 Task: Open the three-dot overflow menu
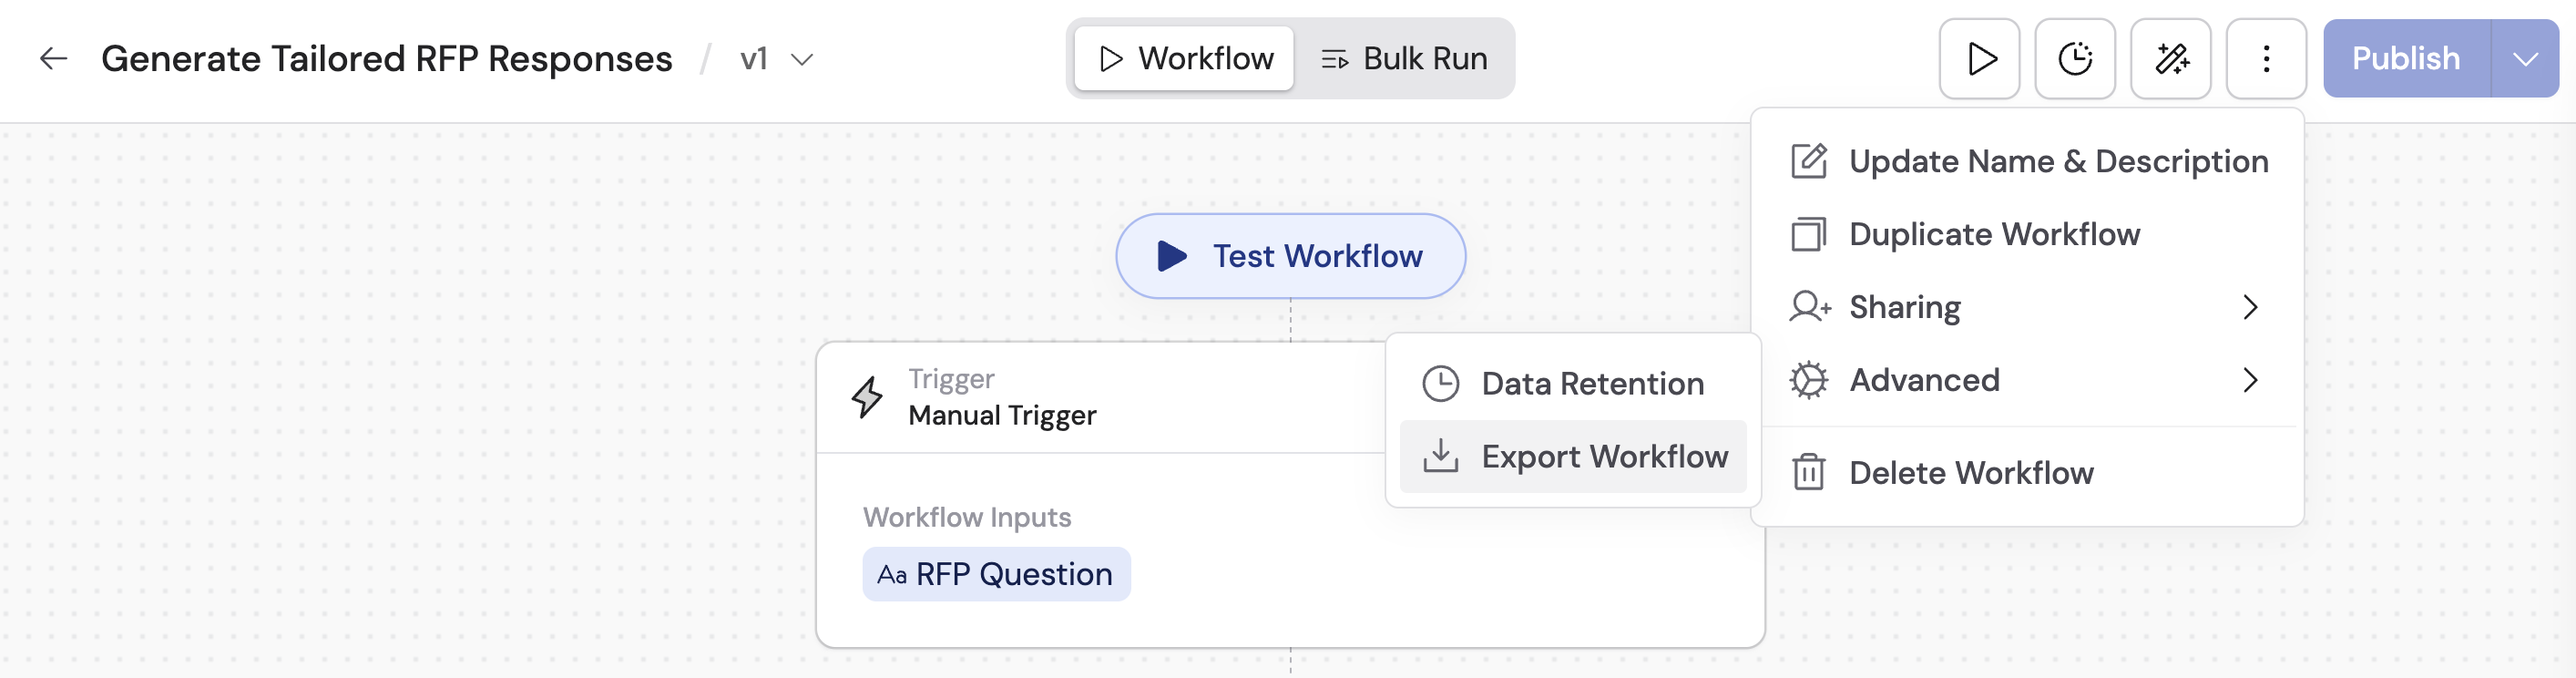pos(2266,58)
